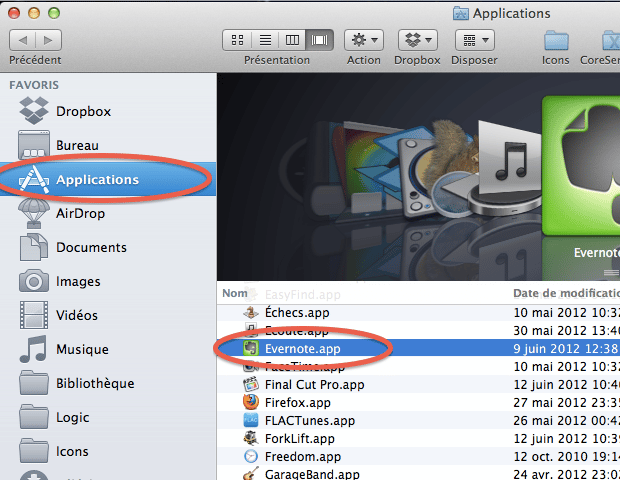Select Final Cut Pro.app in the list
Viewport: 620px width, 480px height.
coord(418,385)
